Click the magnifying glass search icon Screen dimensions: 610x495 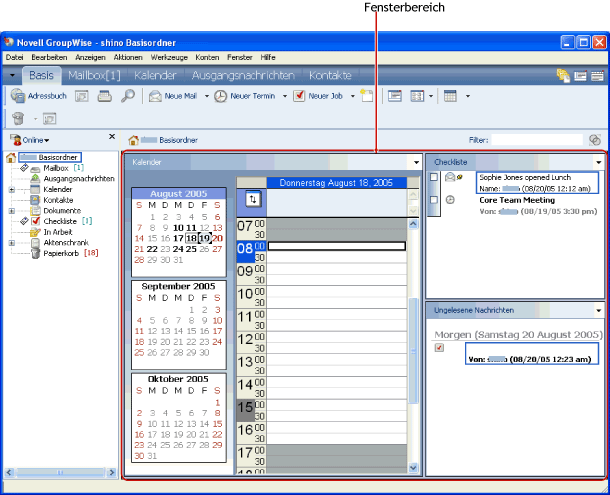(x=128, y=96)
